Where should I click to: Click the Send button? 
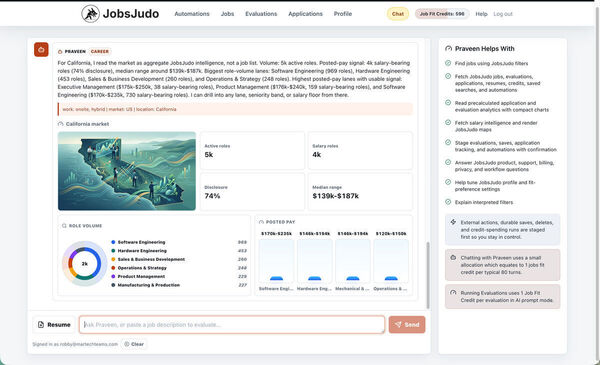[407, 324]
